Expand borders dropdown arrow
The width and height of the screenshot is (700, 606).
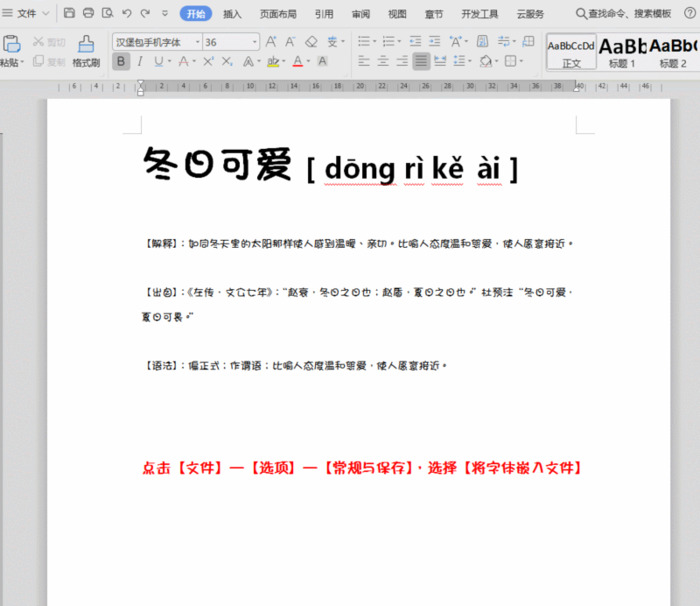pos(521,61)
